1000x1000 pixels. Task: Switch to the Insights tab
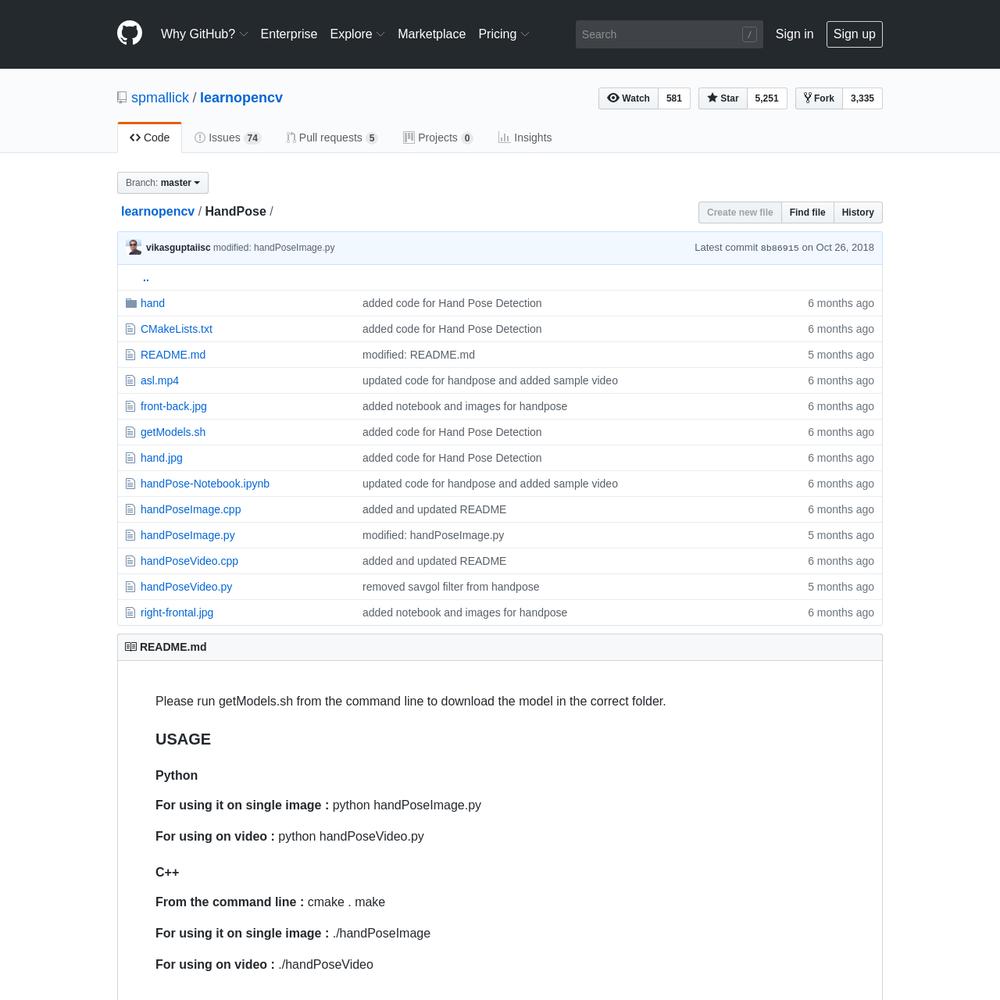525,138
